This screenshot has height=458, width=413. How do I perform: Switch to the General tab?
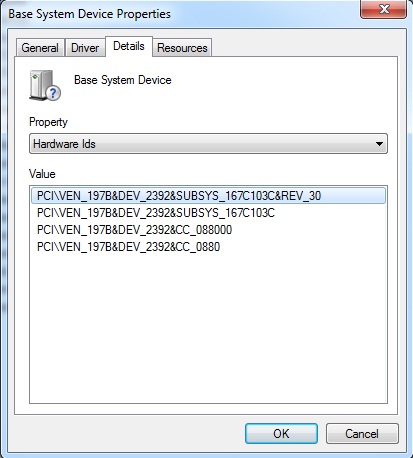pos(40,48)
